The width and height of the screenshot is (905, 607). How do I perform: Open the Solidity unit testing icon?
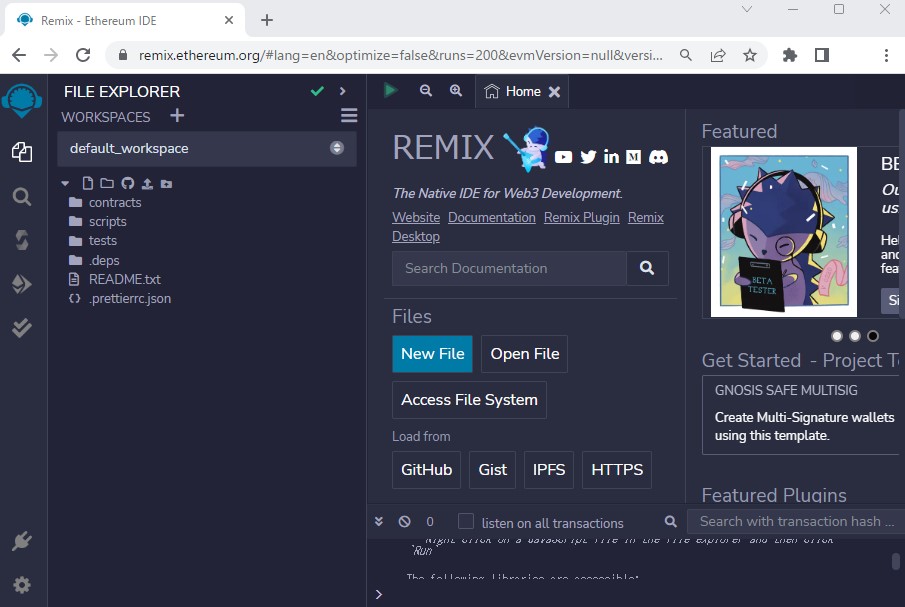[22, 328]
